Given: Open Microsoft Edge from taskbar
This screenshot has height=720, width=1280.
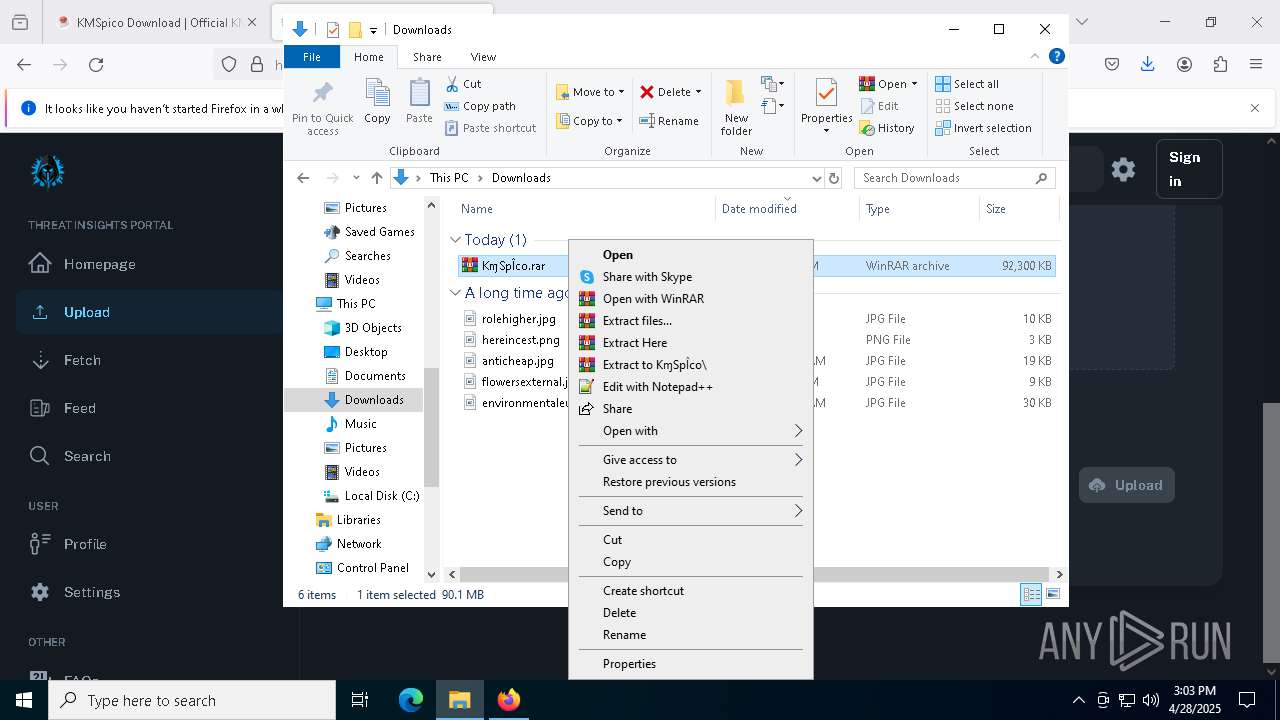Looking at the screenshot, I should [411, 700].
